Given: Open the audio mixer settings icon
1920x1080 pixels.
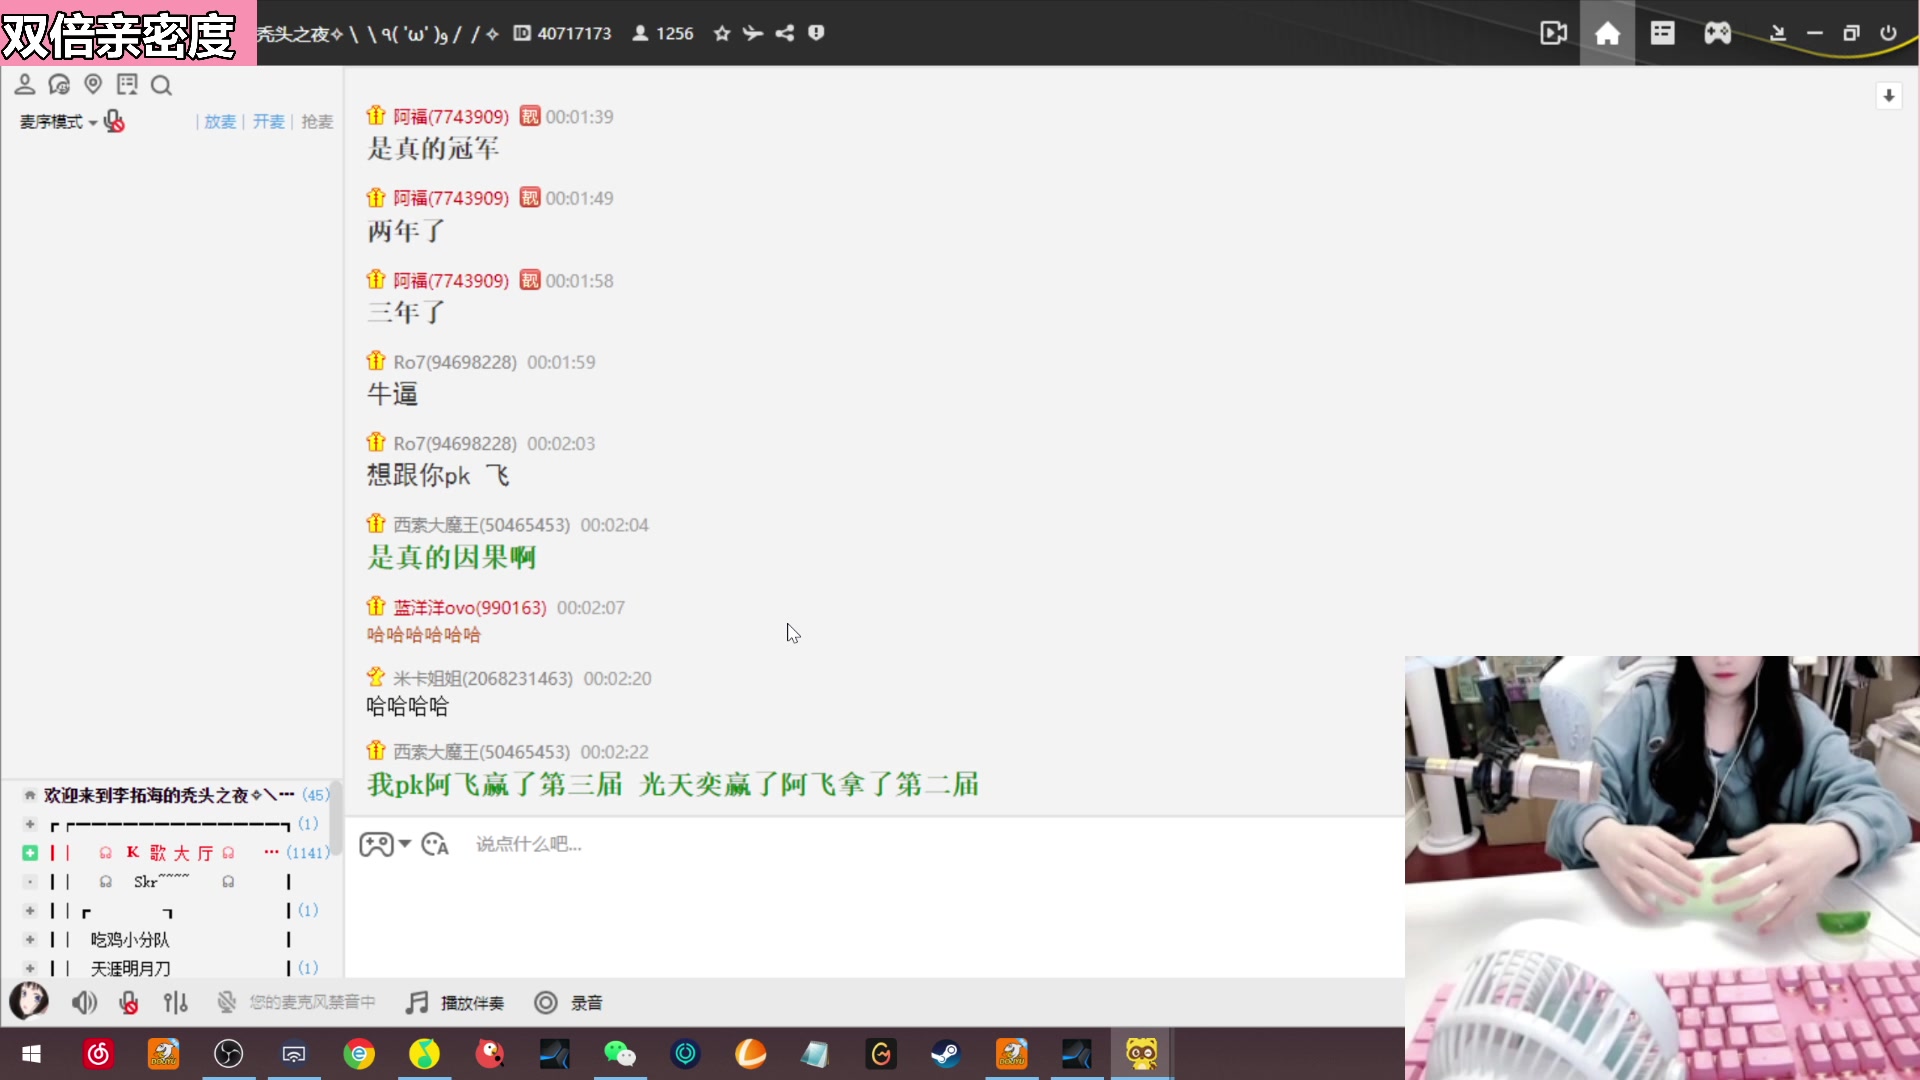Looking at the screenshot, I should point(176,1002).
